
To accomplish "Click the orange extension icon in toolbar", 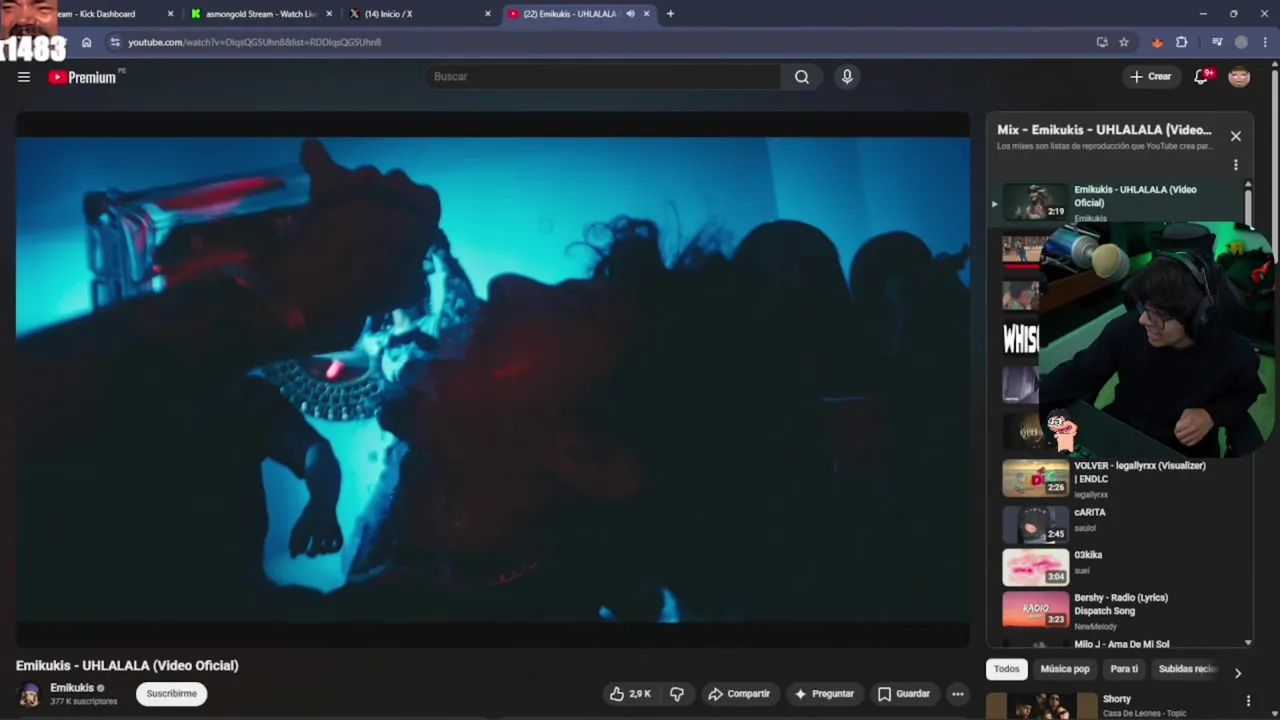I will point(1157,42).
